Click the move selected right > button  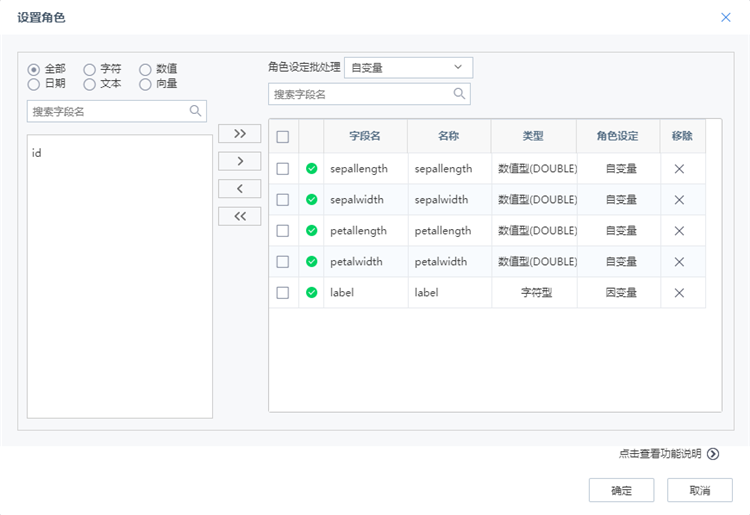tap(239, 161)
